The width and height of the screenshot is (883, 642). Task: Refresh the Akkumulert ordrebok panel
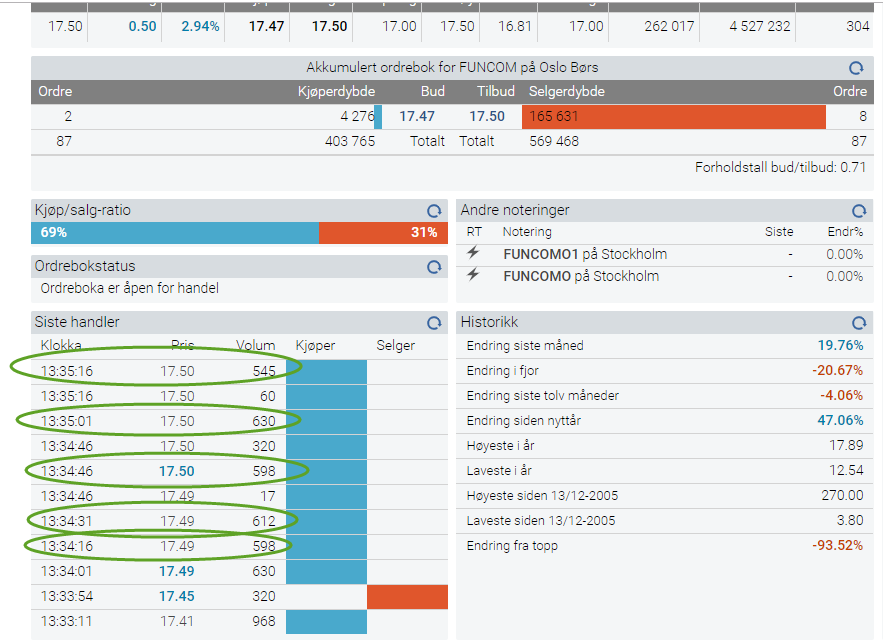[x=856, y=68]
